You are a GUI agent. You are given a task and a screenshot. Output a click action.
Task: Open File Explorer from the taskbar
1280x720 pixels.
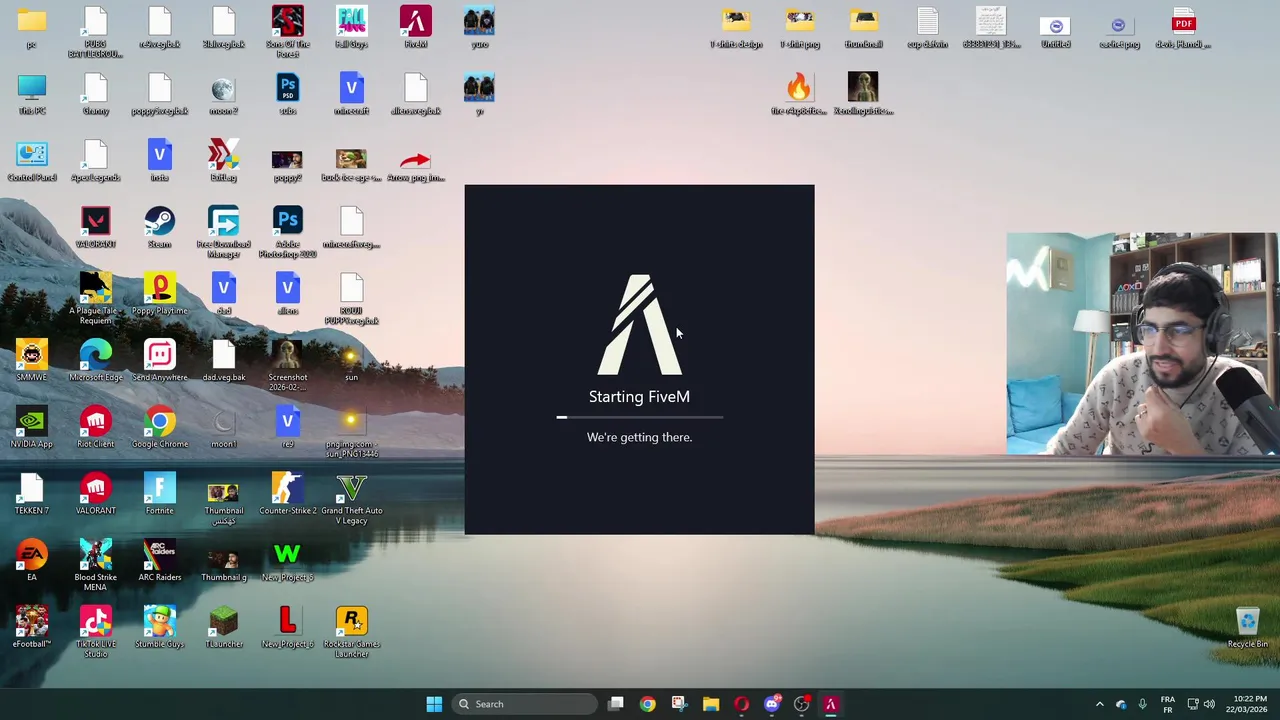(x=710, y=704)
